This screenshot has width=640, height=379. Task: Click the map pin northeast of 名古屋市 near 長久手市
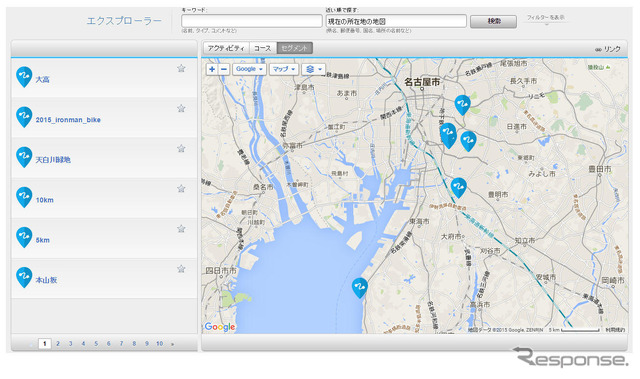tap(462, 105)
